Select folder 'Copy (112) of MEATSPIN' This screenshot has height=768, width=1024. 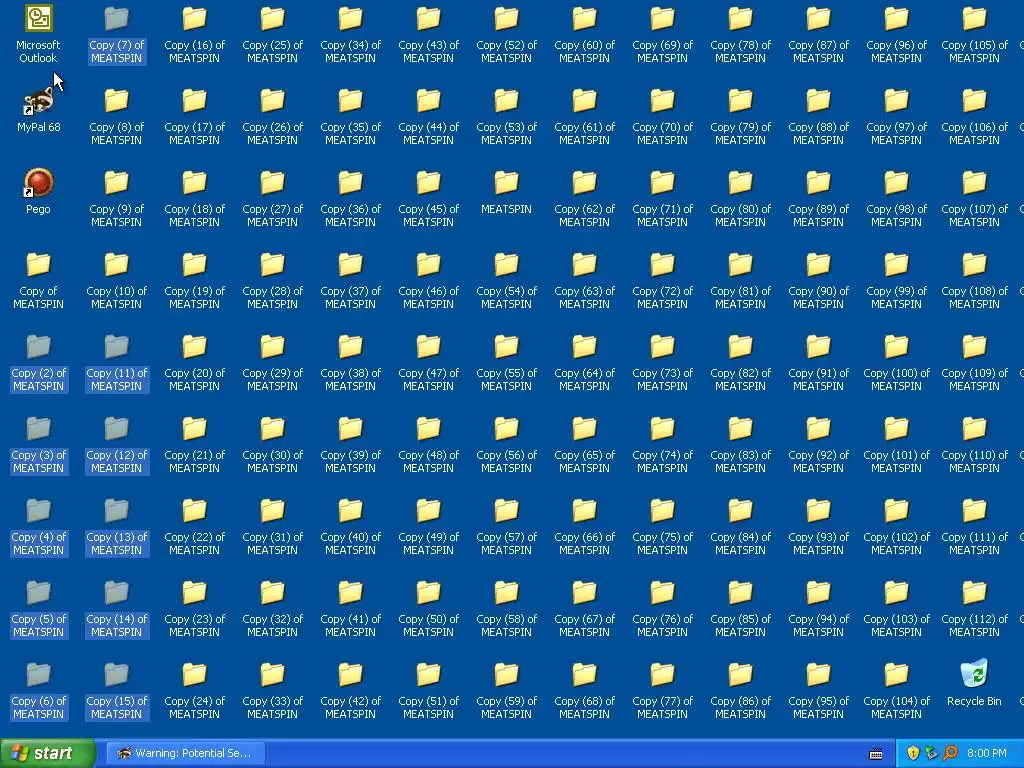(x=974, y=607)
